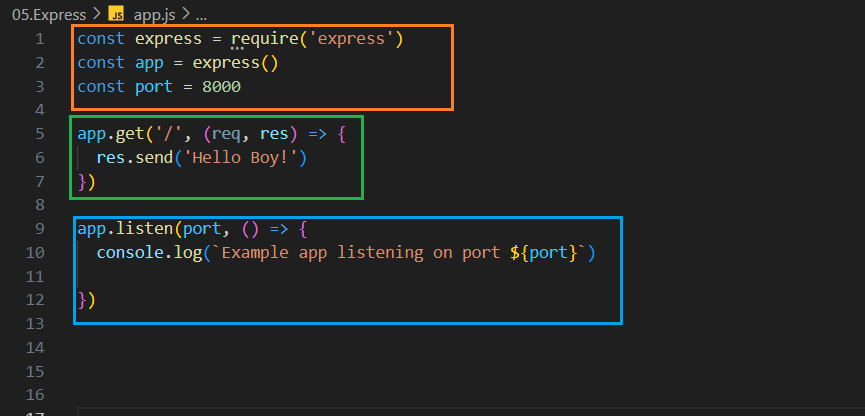
Task: Click the closing brace on line 7
Action: (x=82, y=182)
